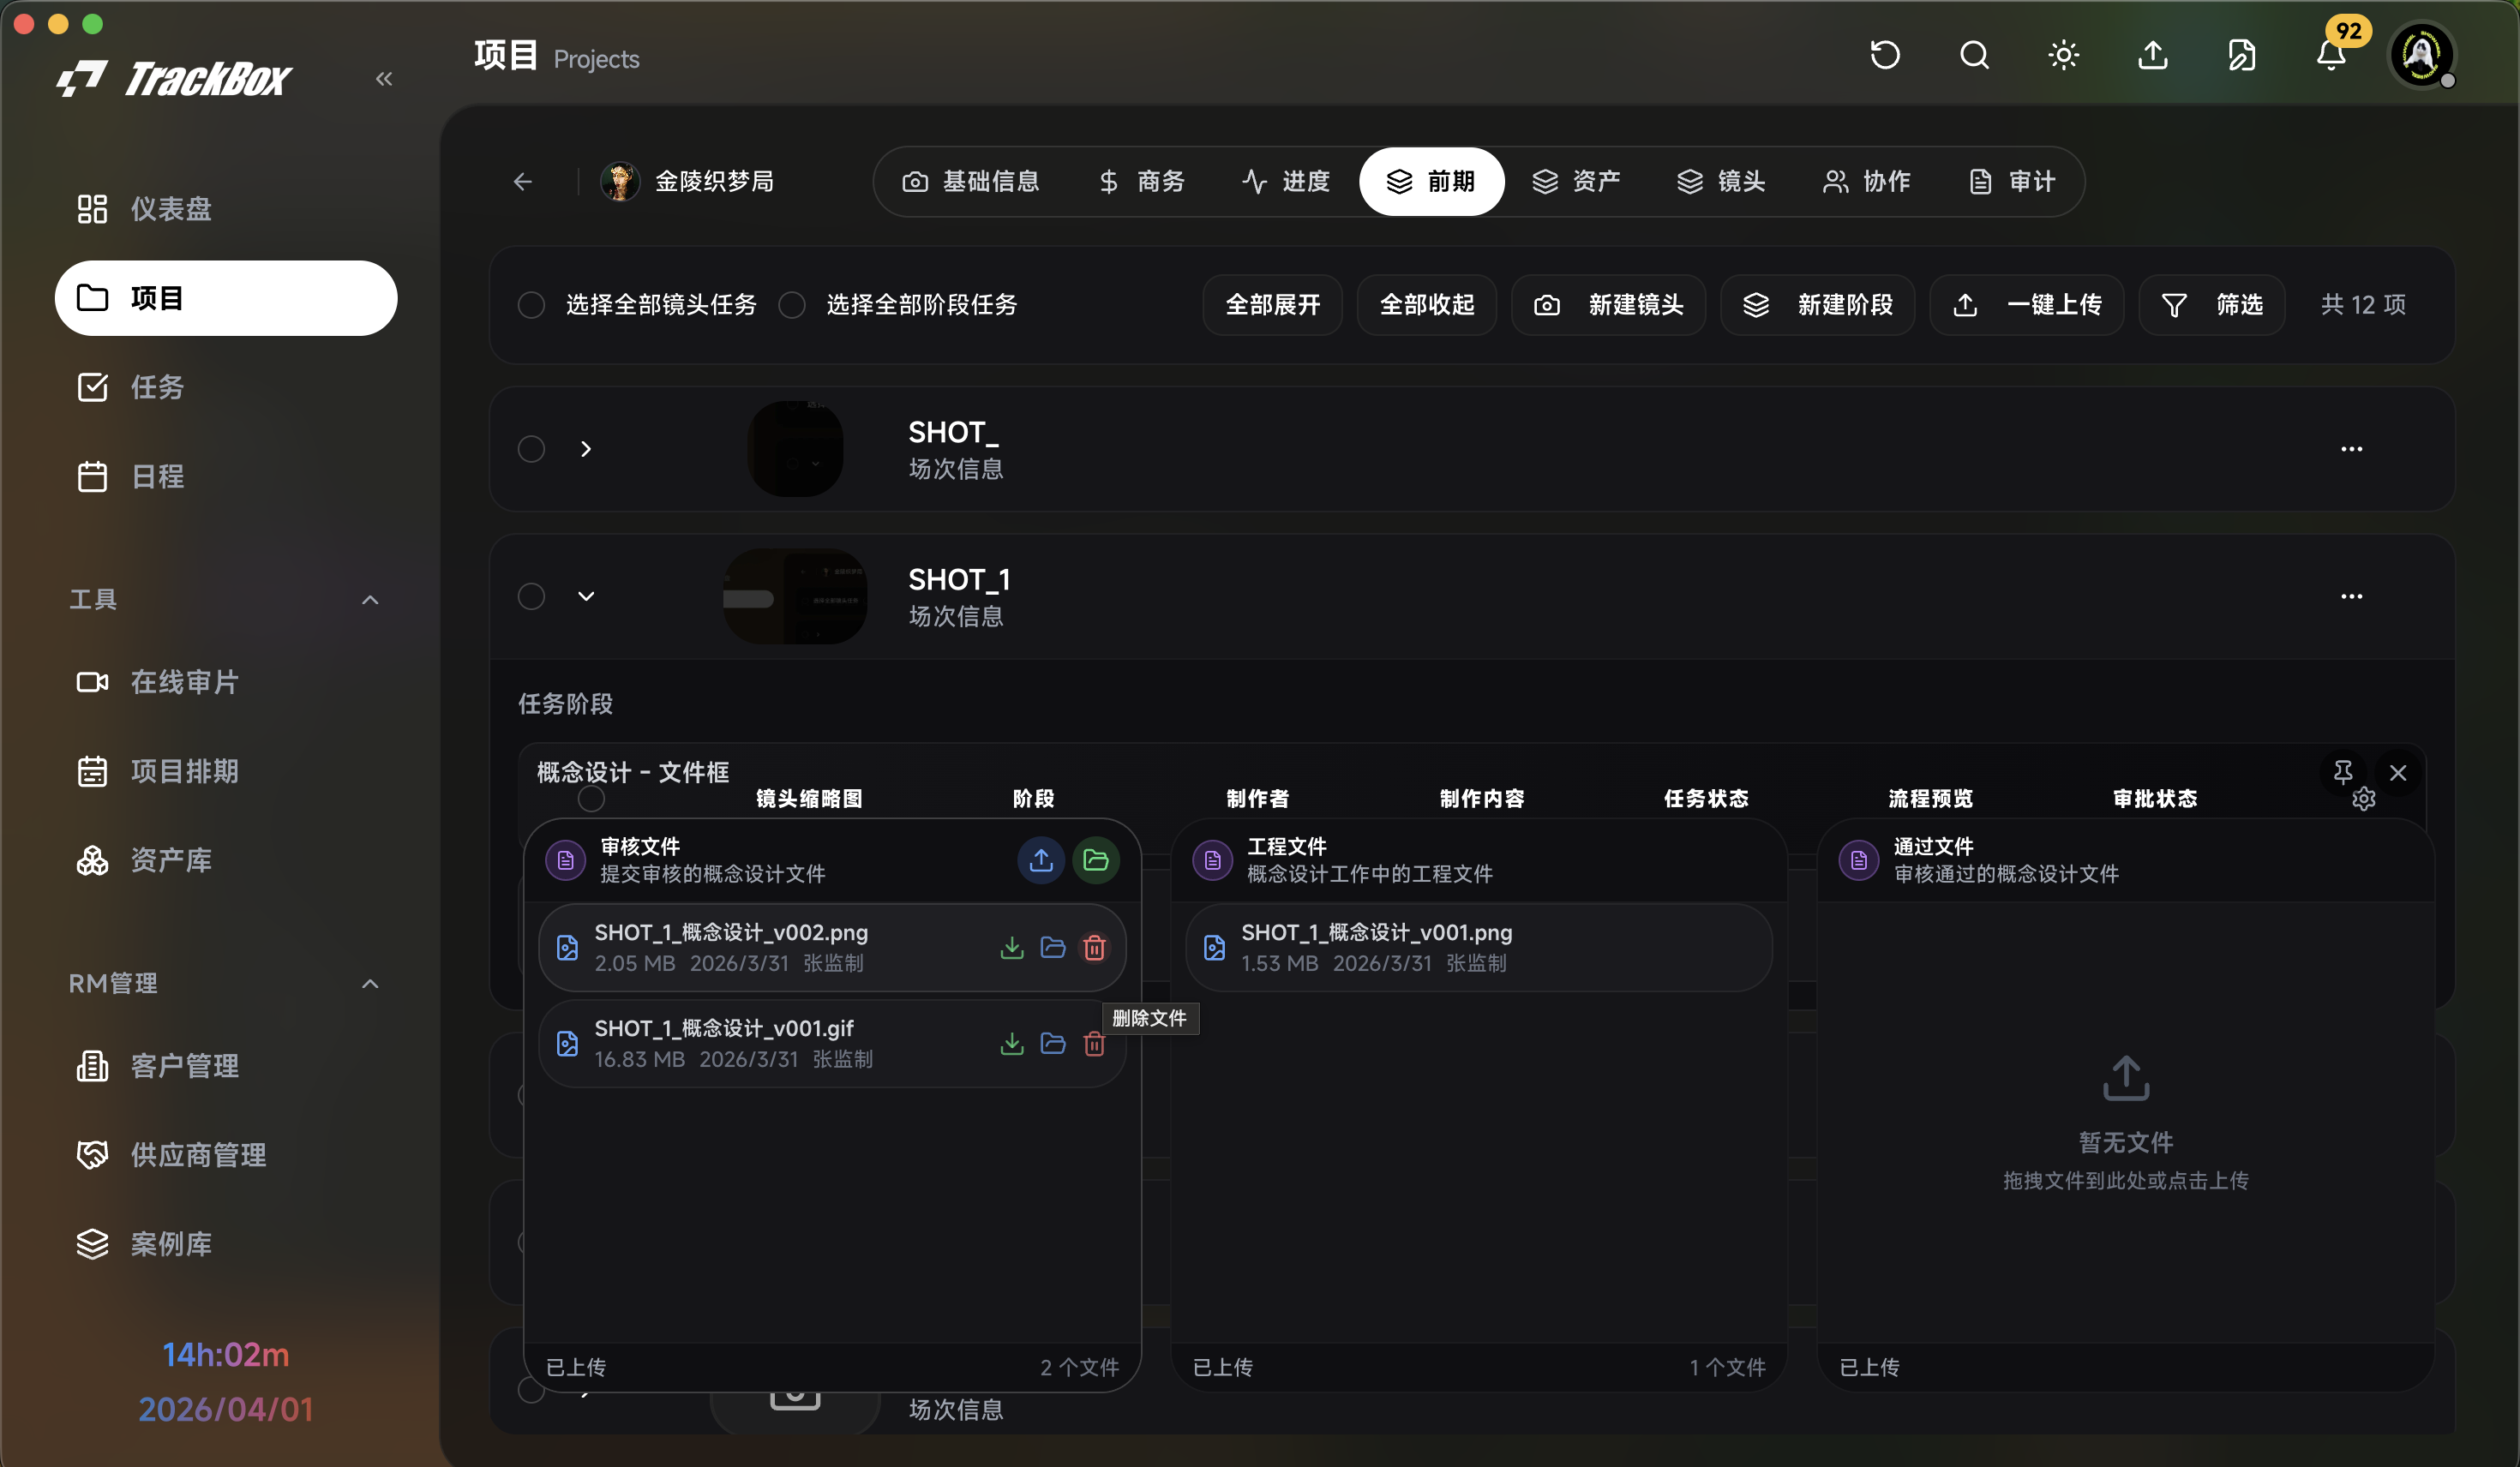2520x1467 pixels.
Task: Switch to 协作 tab
Action: coord(1867,182)
